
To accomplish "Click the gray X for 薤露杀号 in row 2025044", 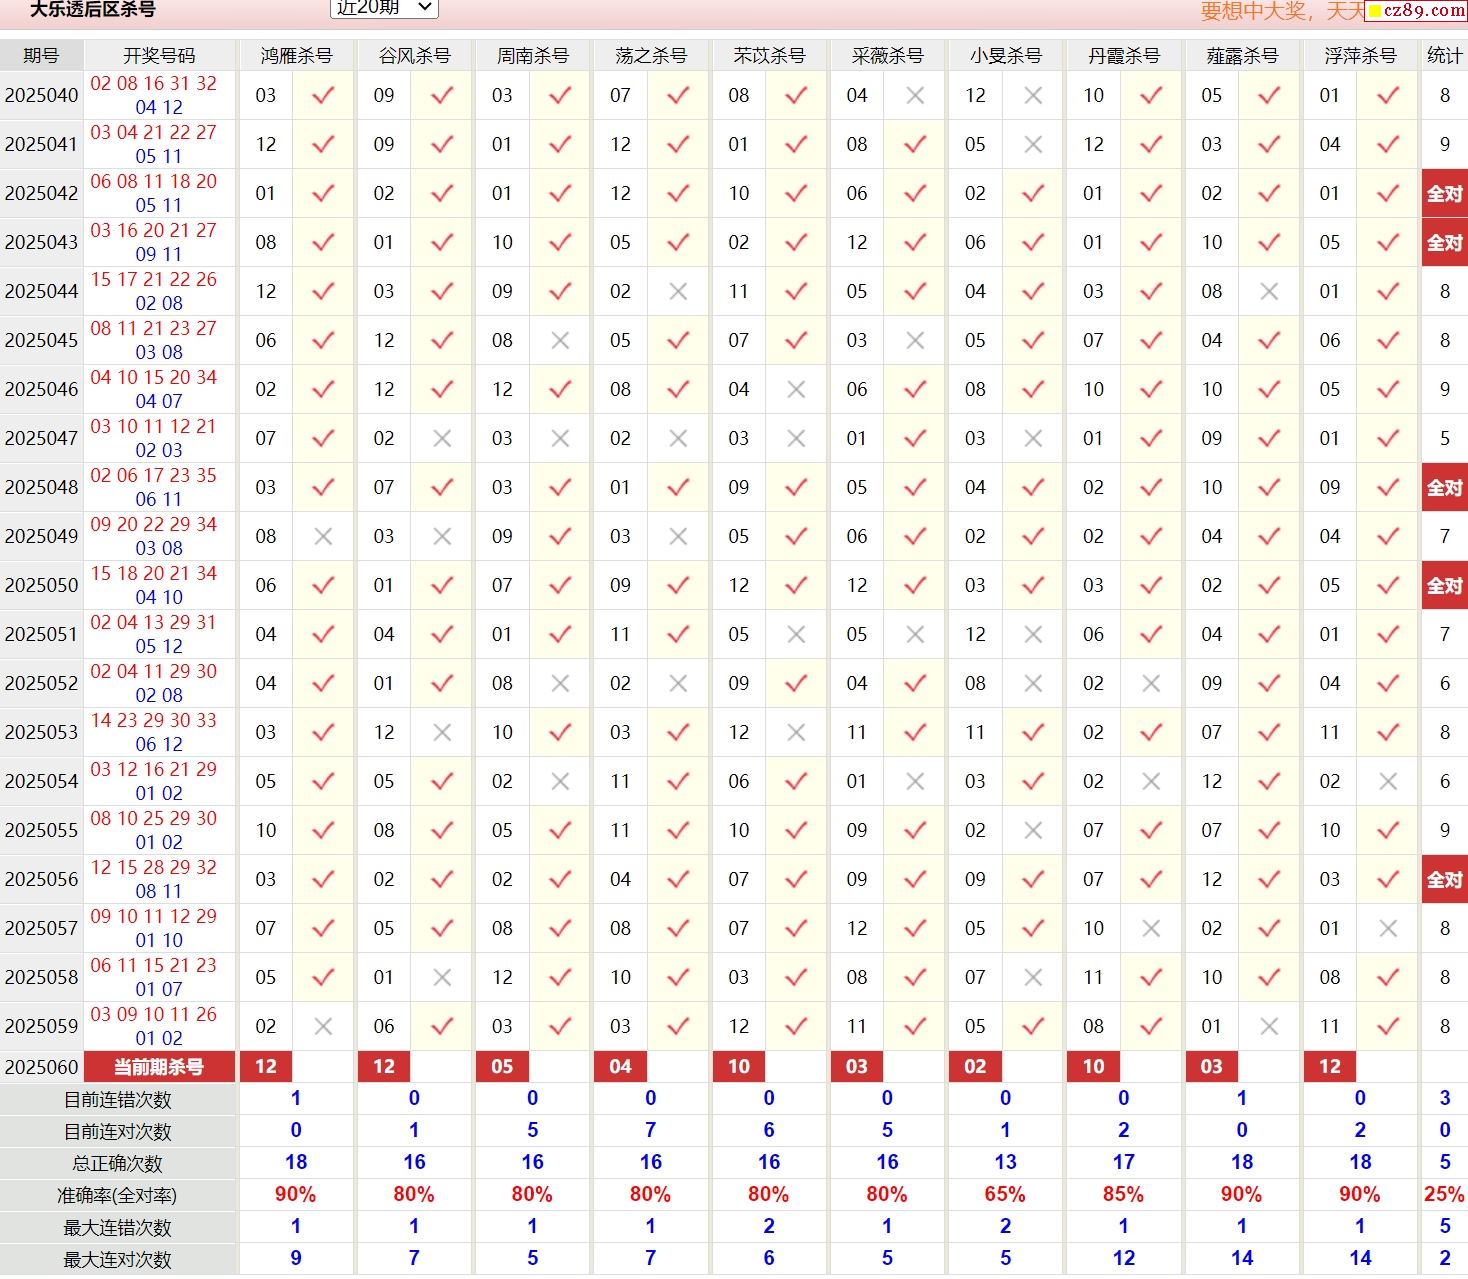I will click(1269, 292).
